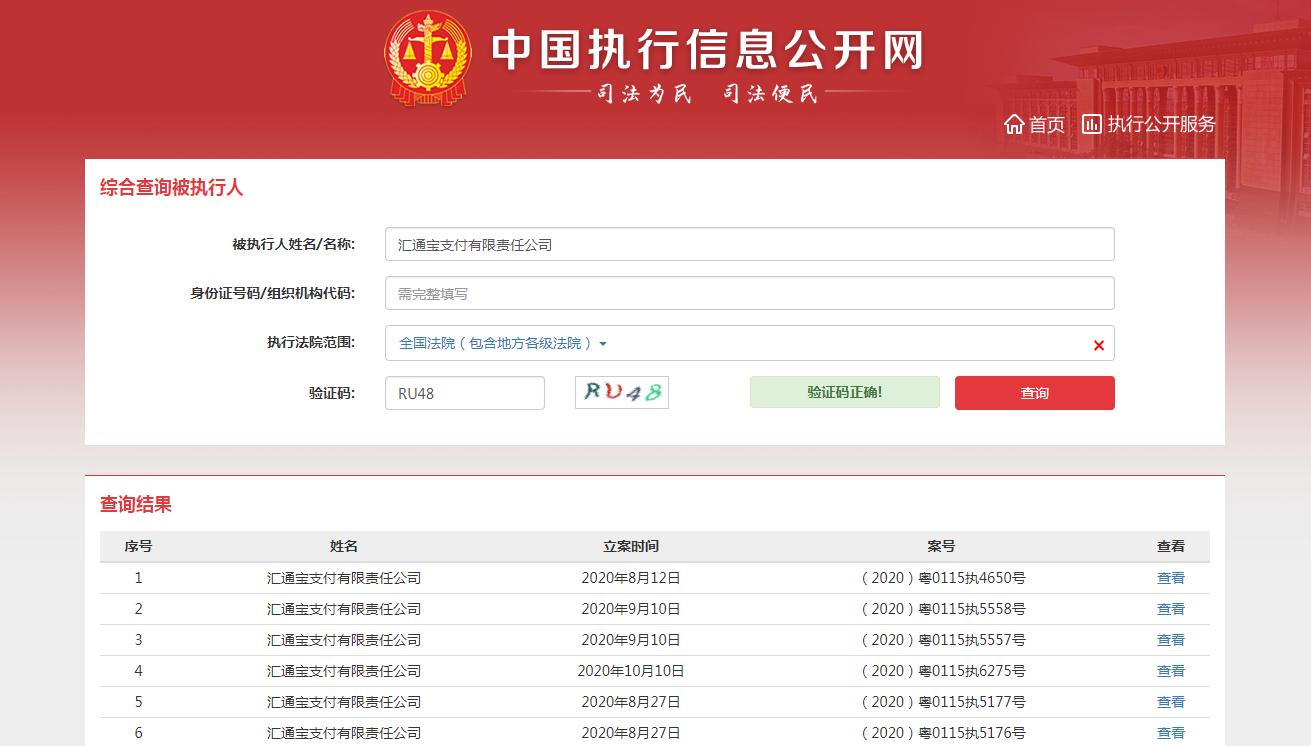Click the 验证码正确 confirmation button
1311x746 pixels.
click(x=844, y=392)
